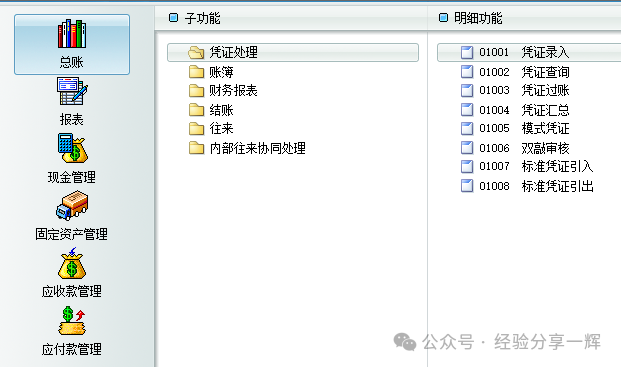Click the 明细功能 header square icon
The width and height of the screenshot is (621, 367).
coord(443,18)
